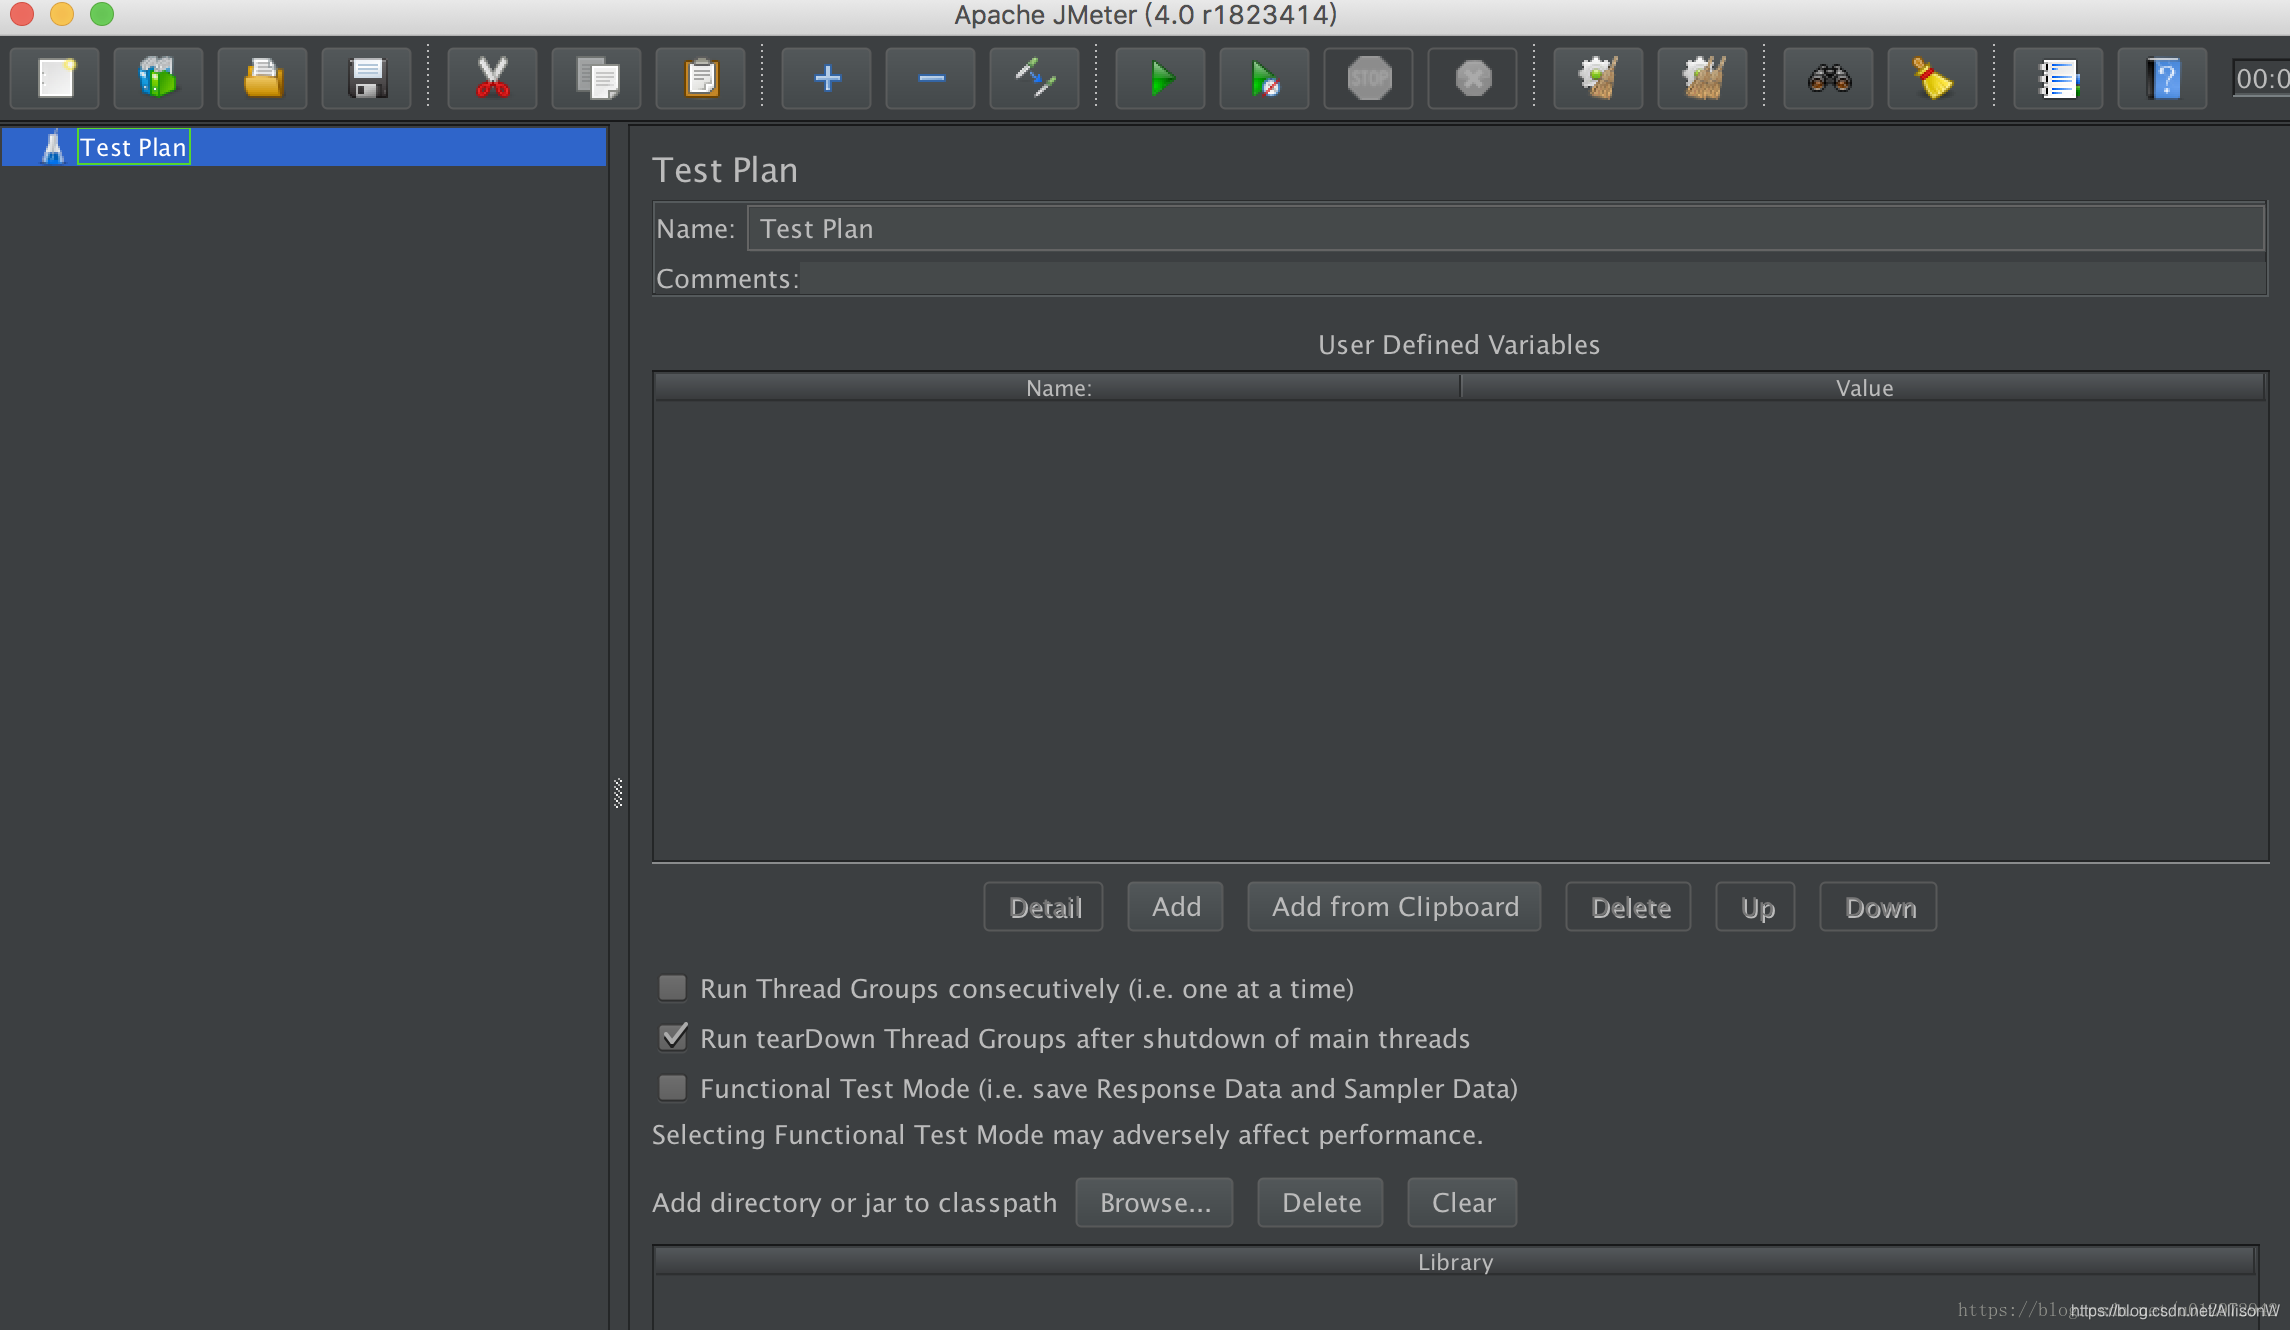The image size is (2290, 1330).
Task: Click Add button for user variable
Action: click(x=1176, y=907)
